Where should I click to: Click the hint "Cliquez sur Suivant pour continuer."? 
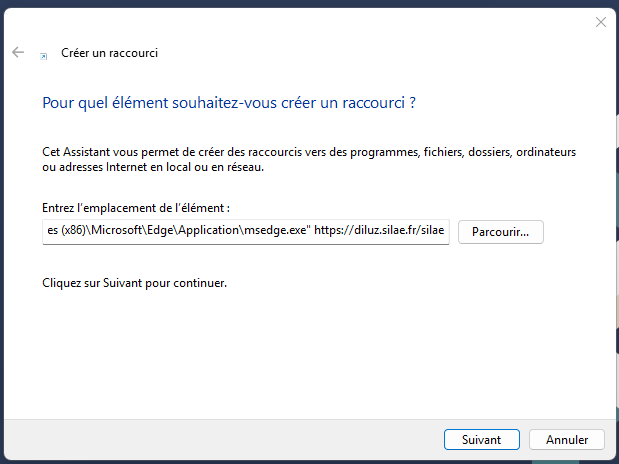pos(135,283)
